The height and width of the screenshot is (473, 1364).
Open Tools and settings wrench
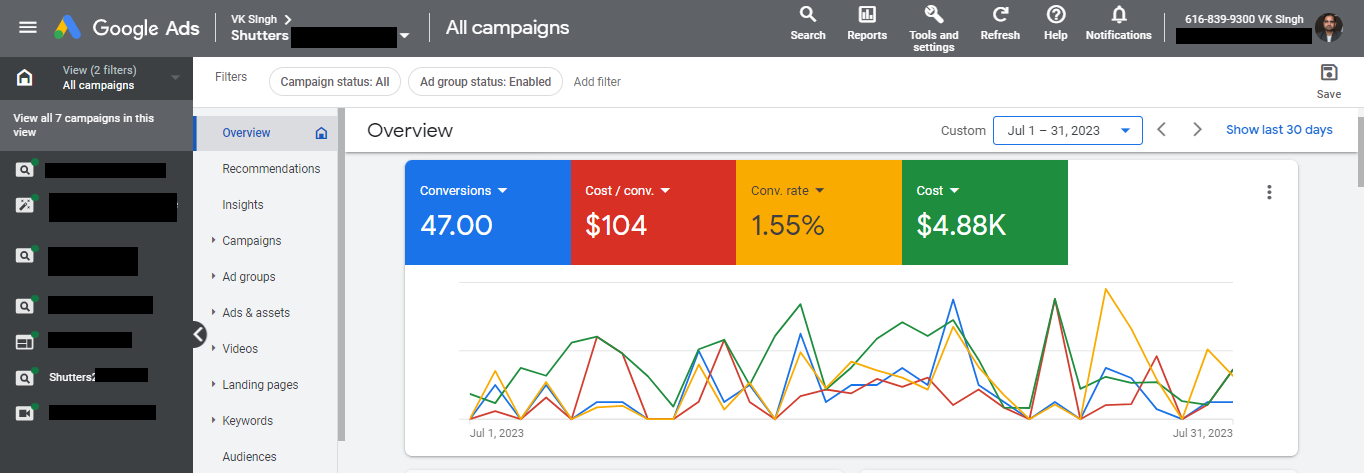[x=934, y=15]
